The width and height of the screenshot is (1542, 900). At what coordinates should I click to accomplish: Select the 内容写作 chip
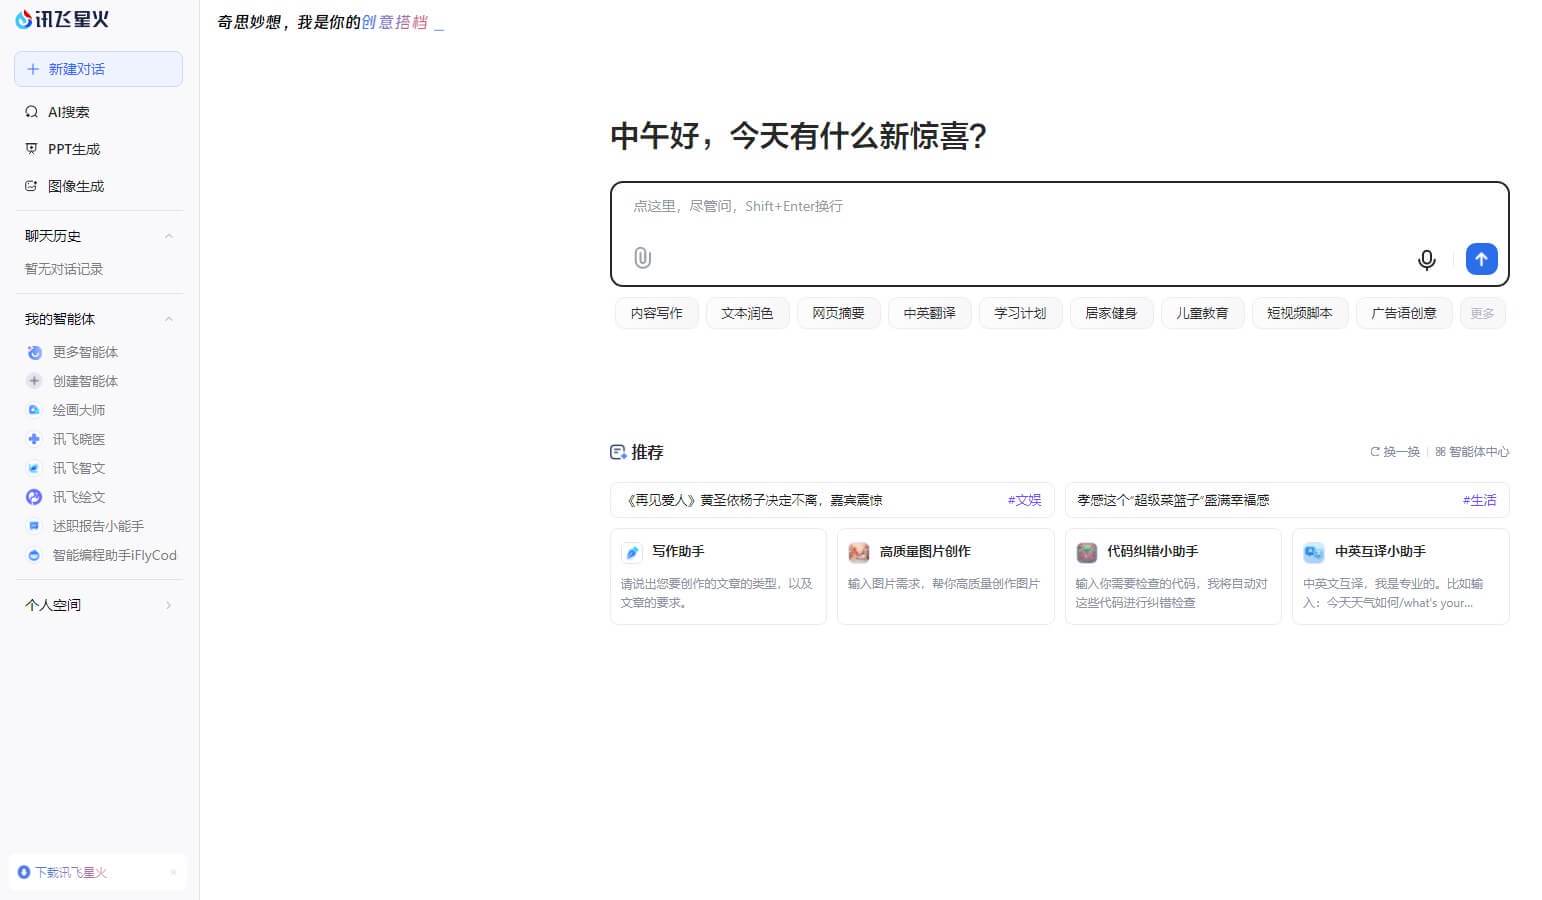(x=657, y=313)
